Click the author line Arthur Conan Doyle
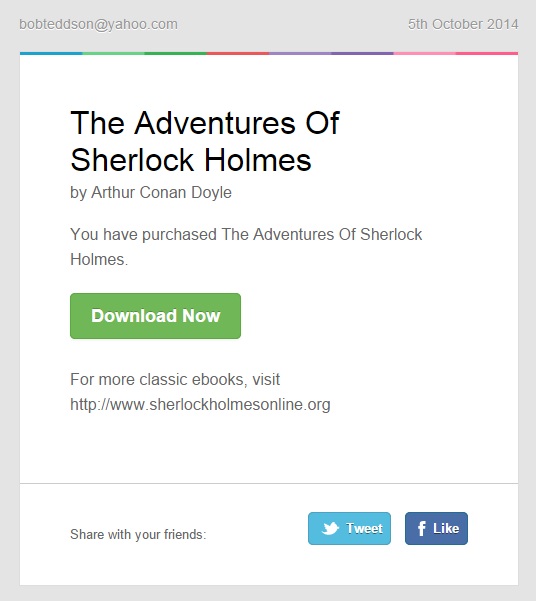The image size is (536, 601). (151, 192)
